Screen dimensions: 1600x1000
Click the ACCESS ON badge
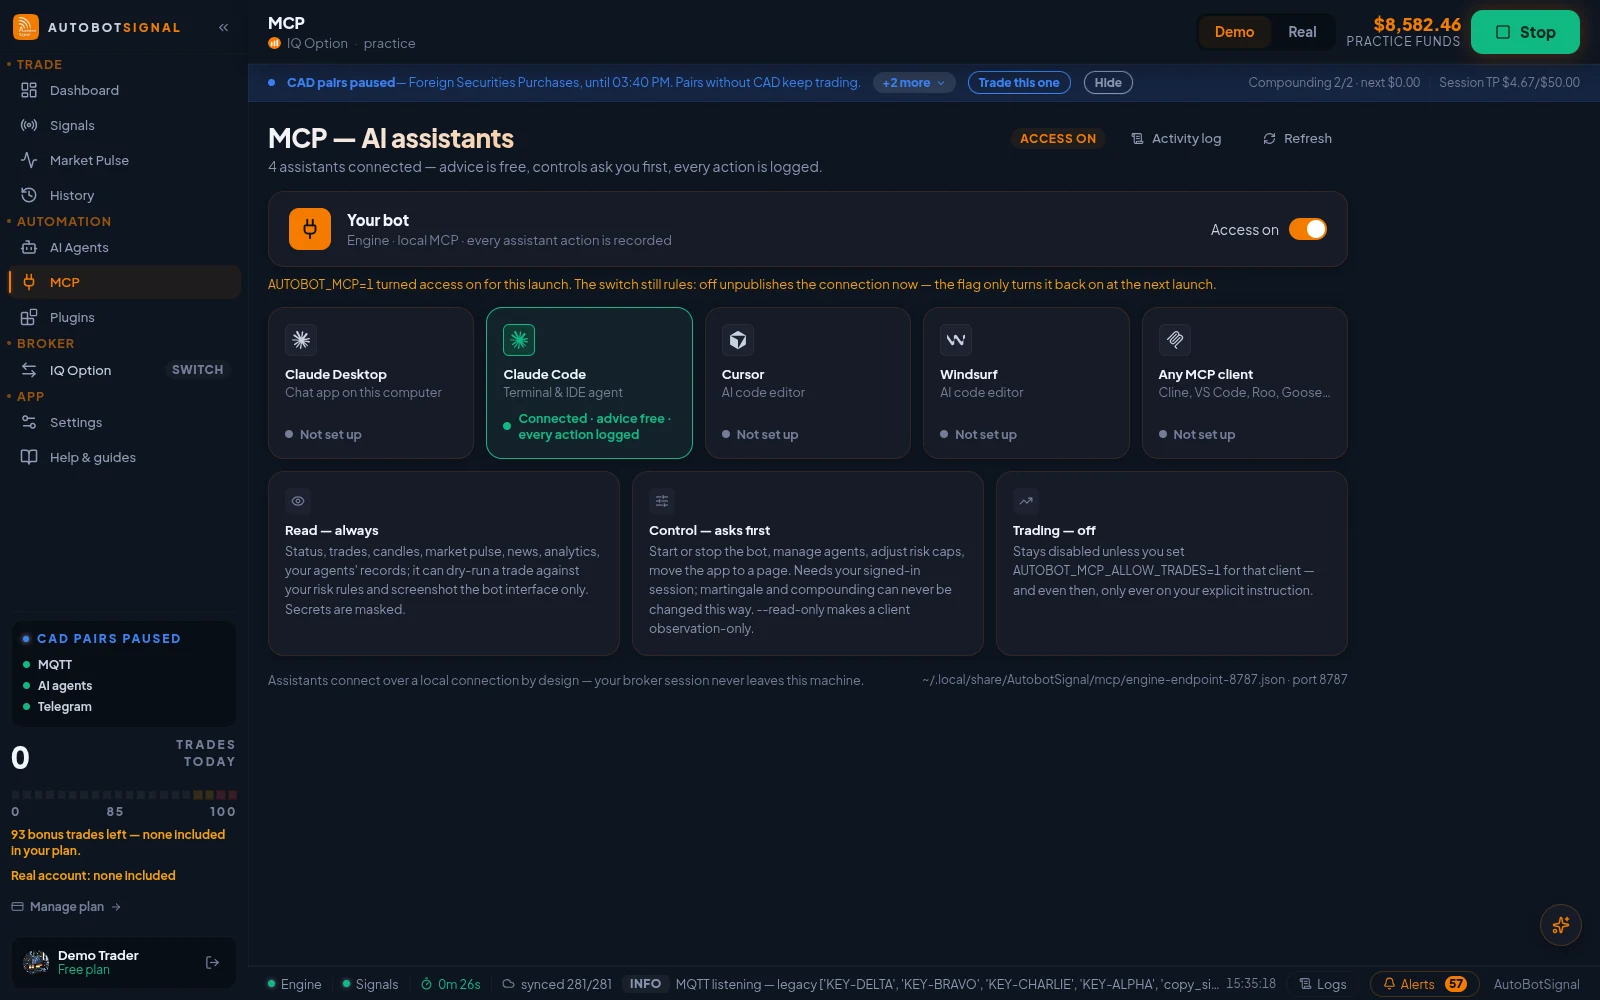tap(1058, 139)
